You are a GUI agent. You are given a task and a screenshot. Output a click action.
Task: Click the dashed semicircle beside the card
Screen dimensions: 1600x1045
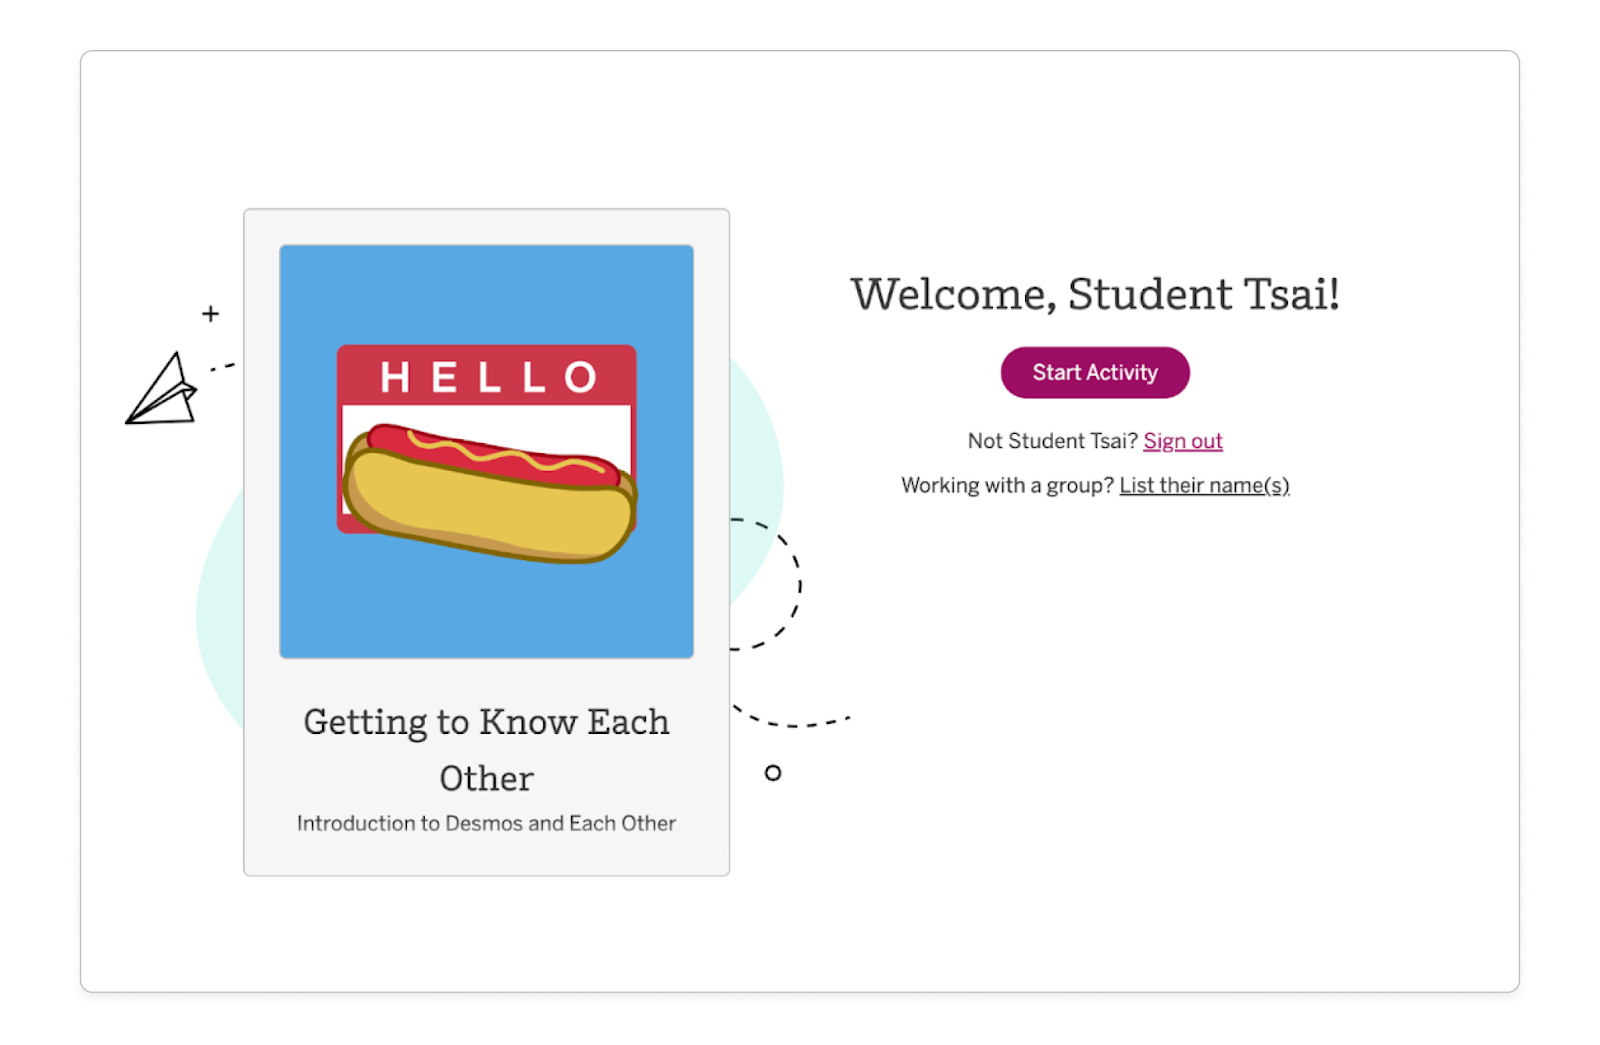point(788,585)
